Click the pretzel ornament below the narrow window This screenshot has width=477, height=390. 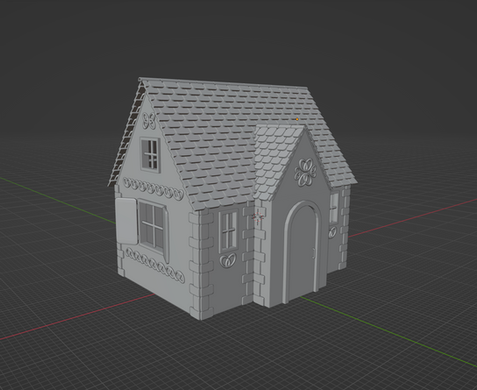click(228, 260)
